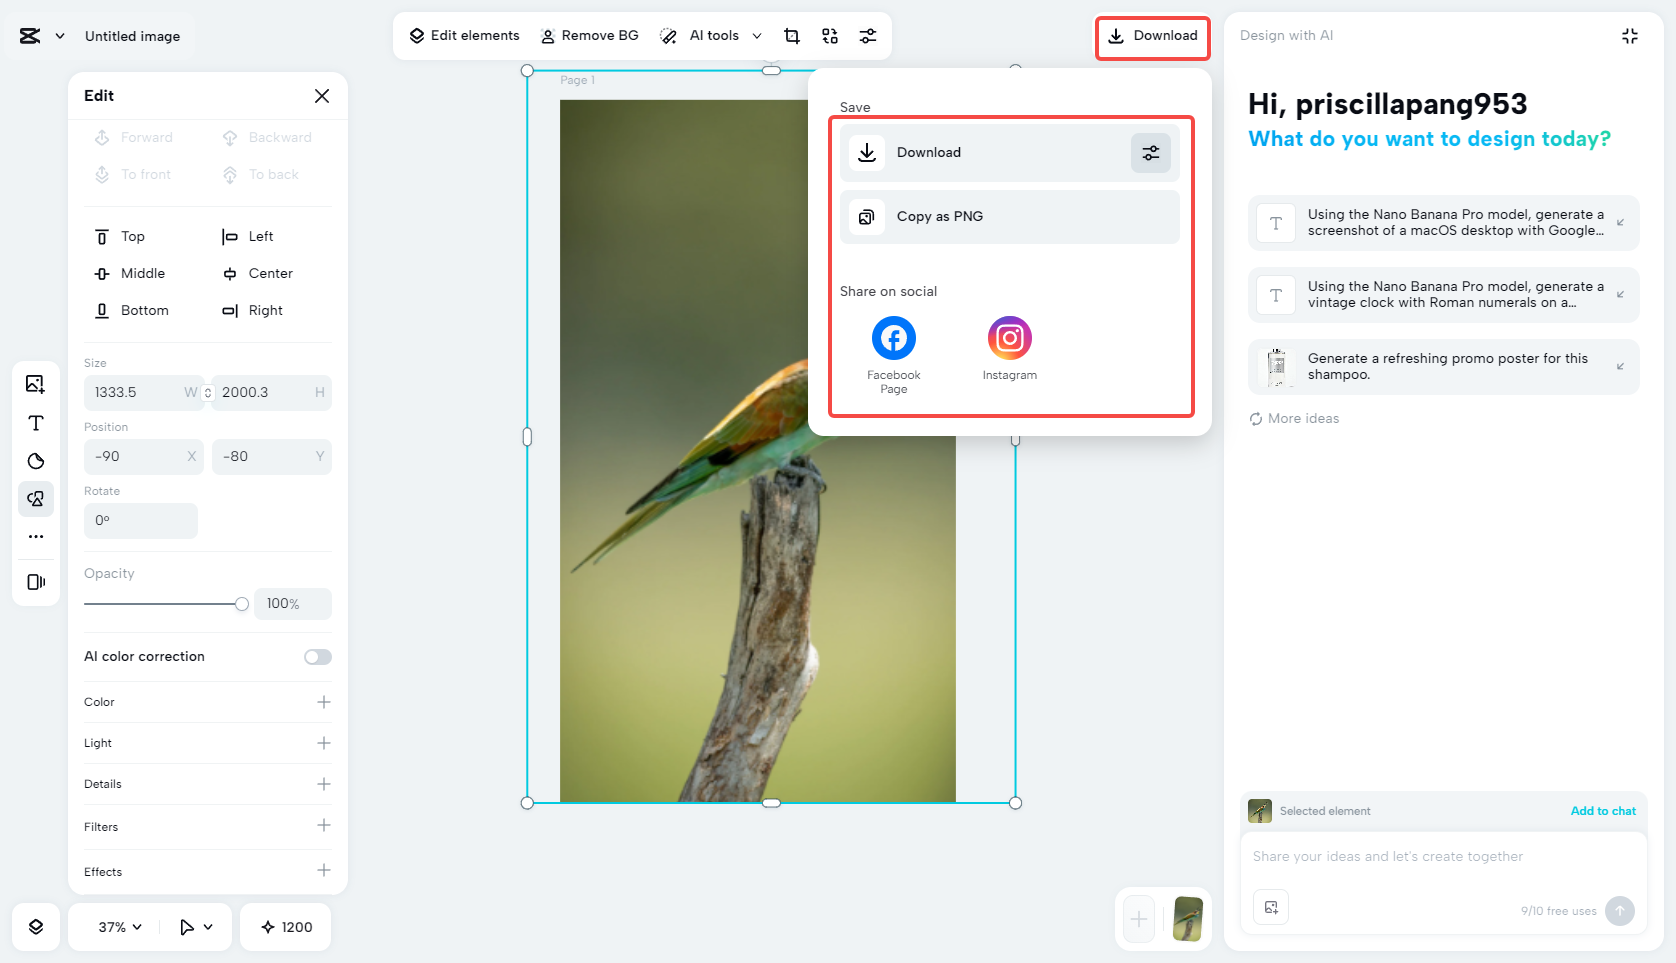Click the send arrow button in chat
The width and height of the screenshot is (1676, 963).
click(1620, 911)
